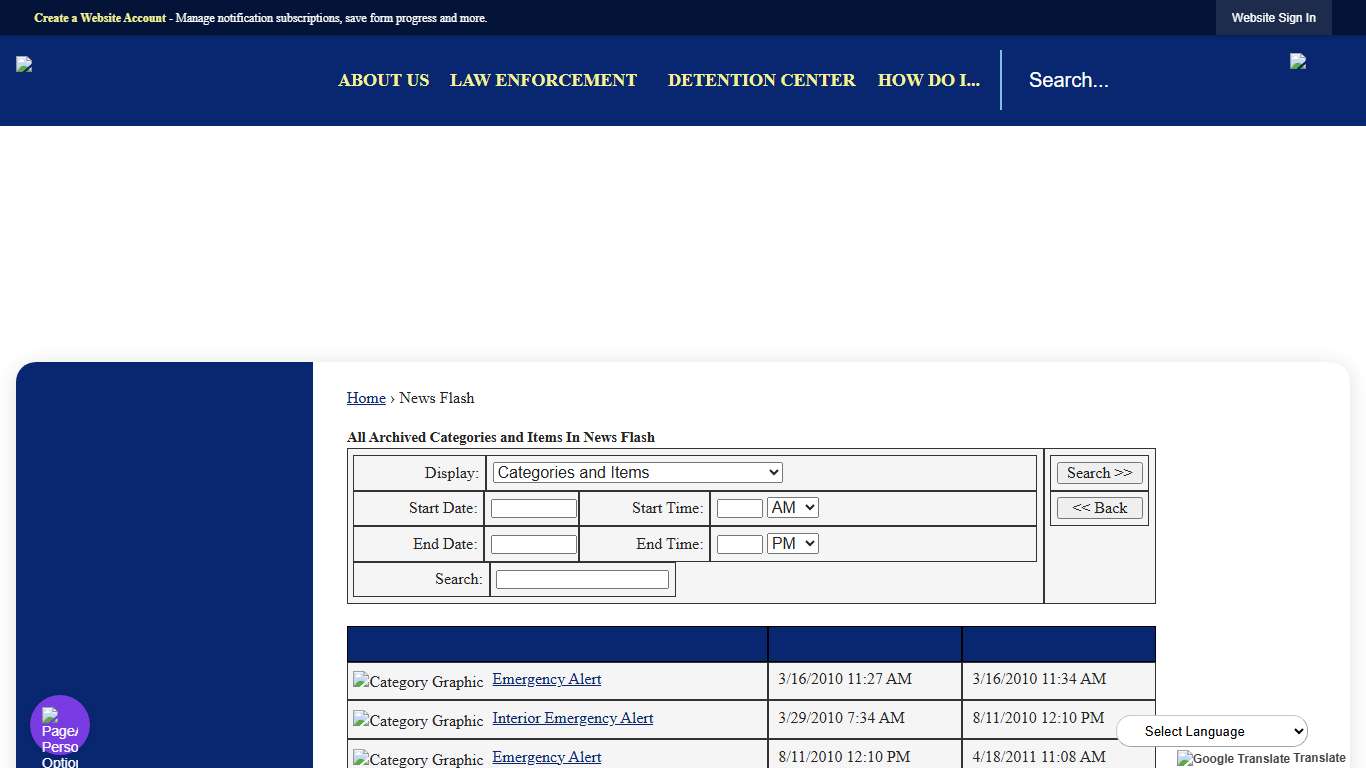
Task: Open the Interior Emergency Alert link
Action: [572, 718]
